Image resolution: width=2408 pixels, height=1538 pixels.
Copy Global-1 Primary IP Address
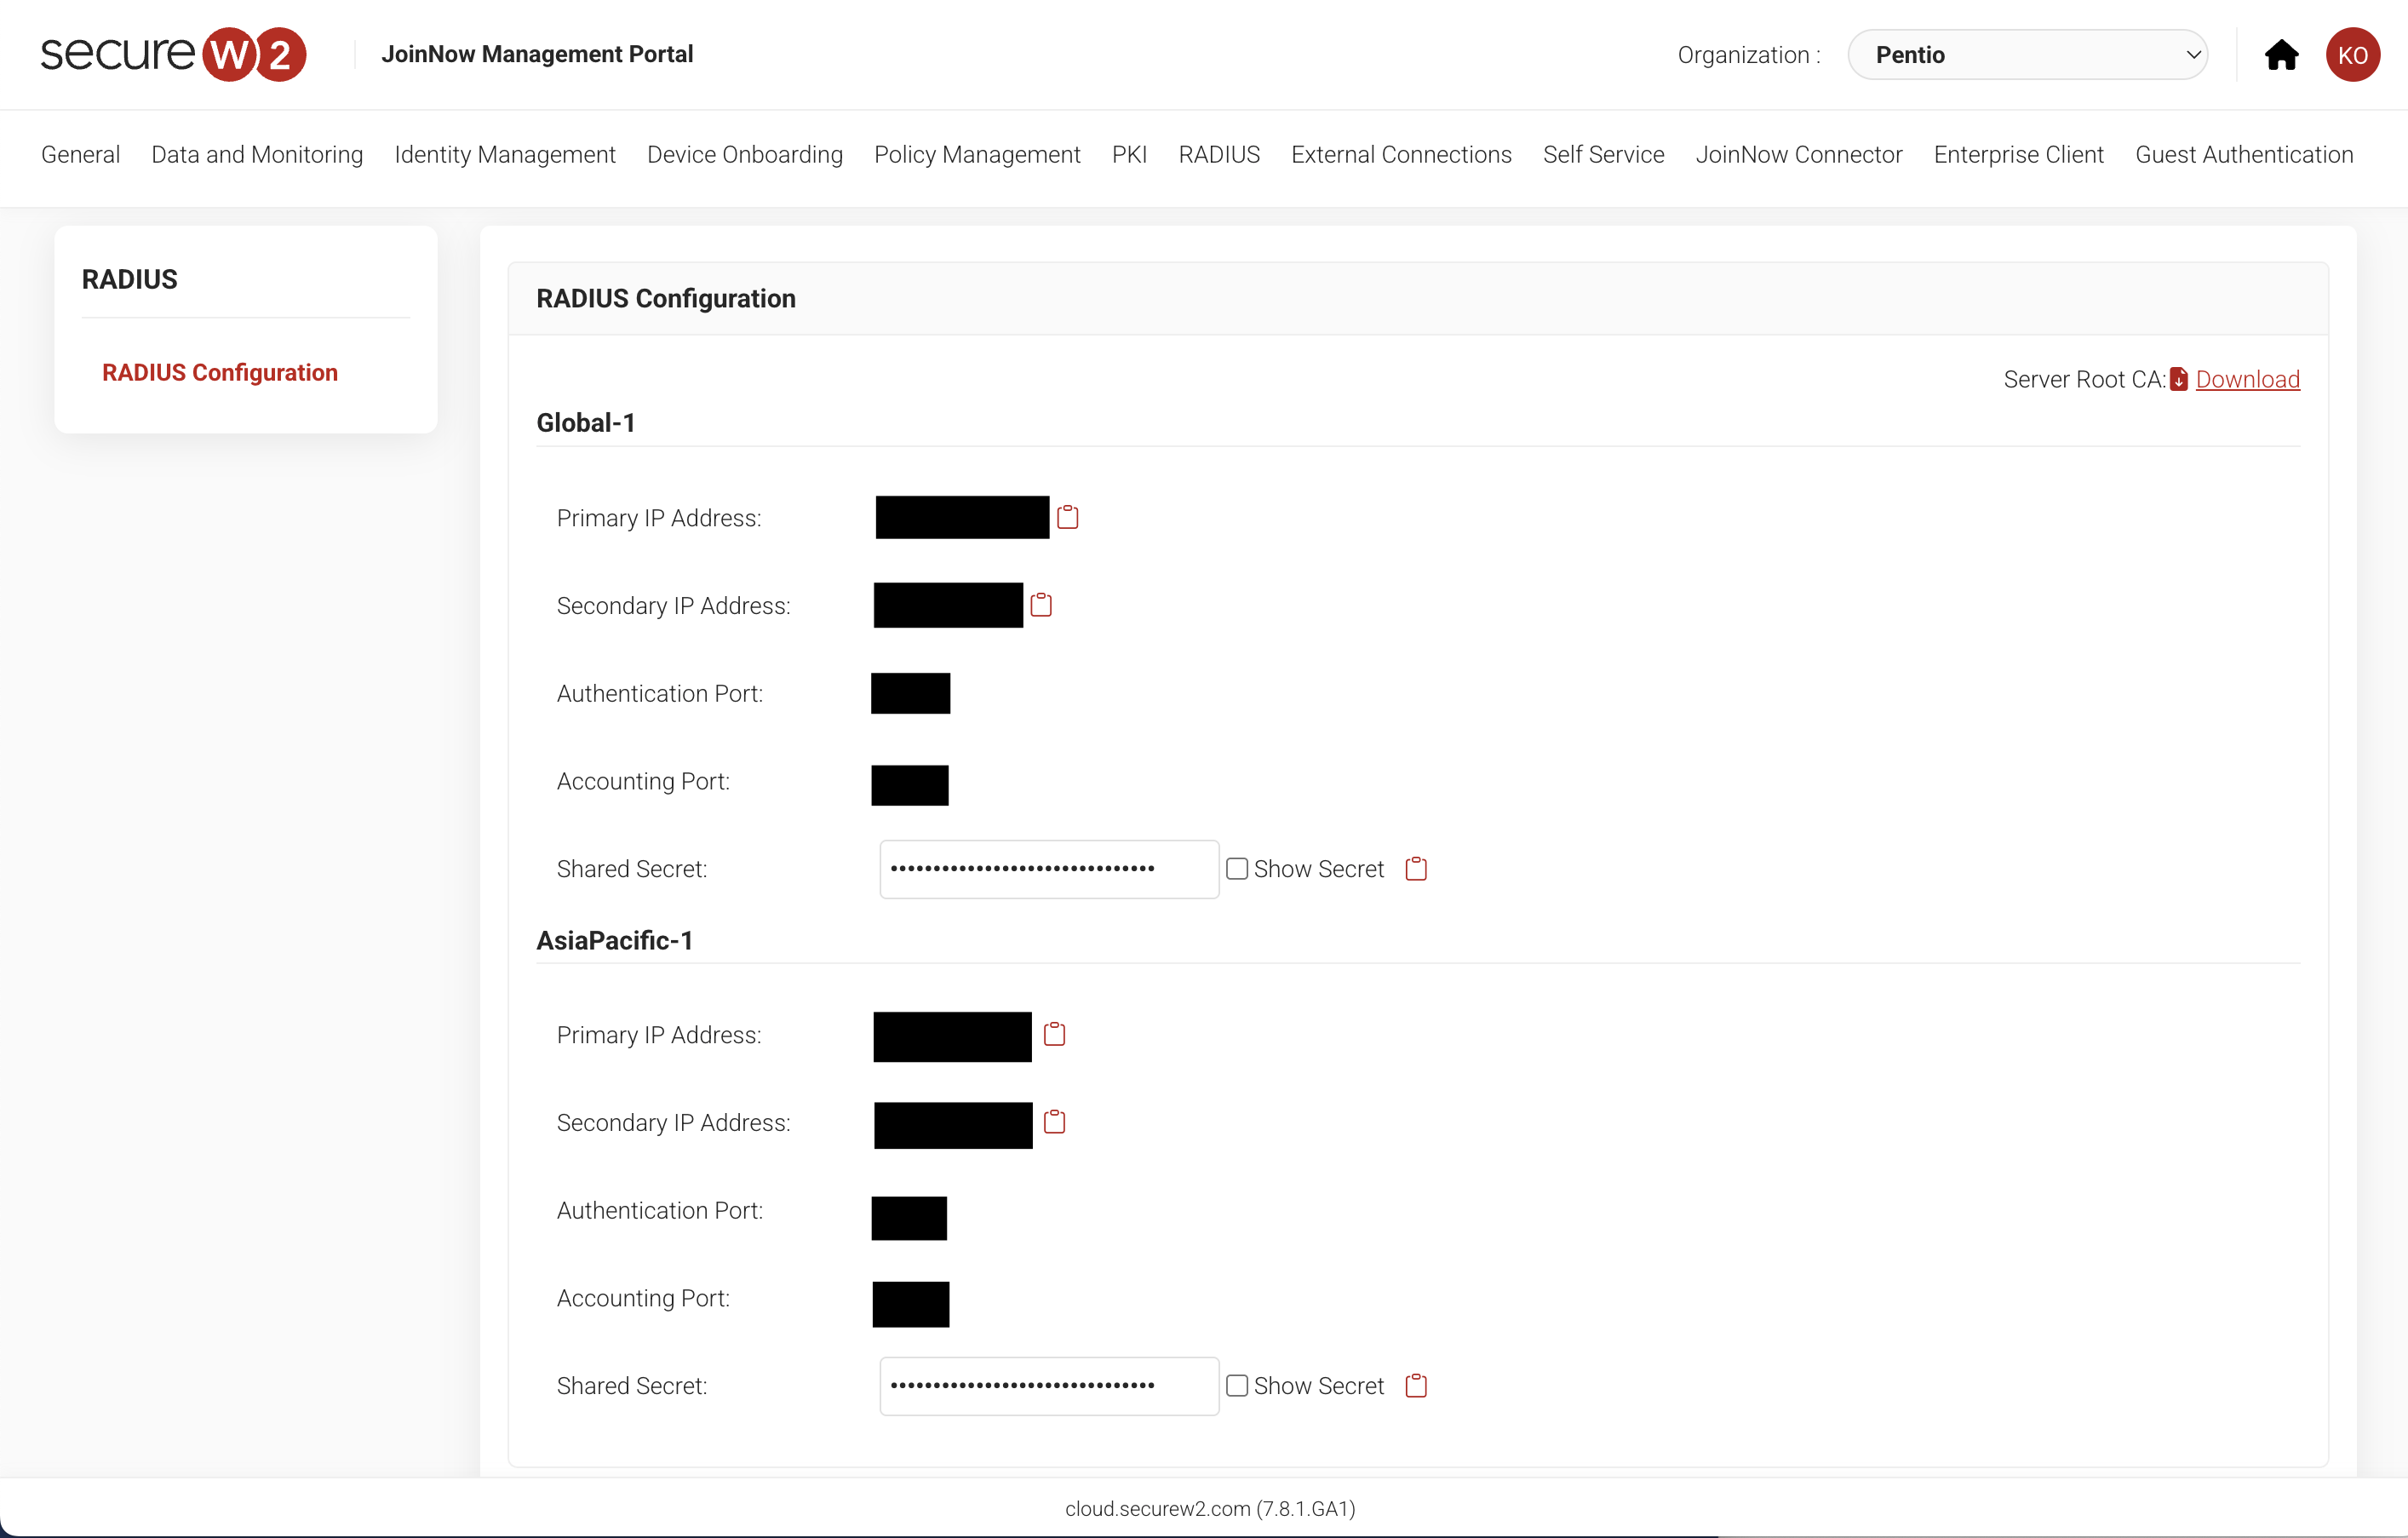coord(1068,517)
